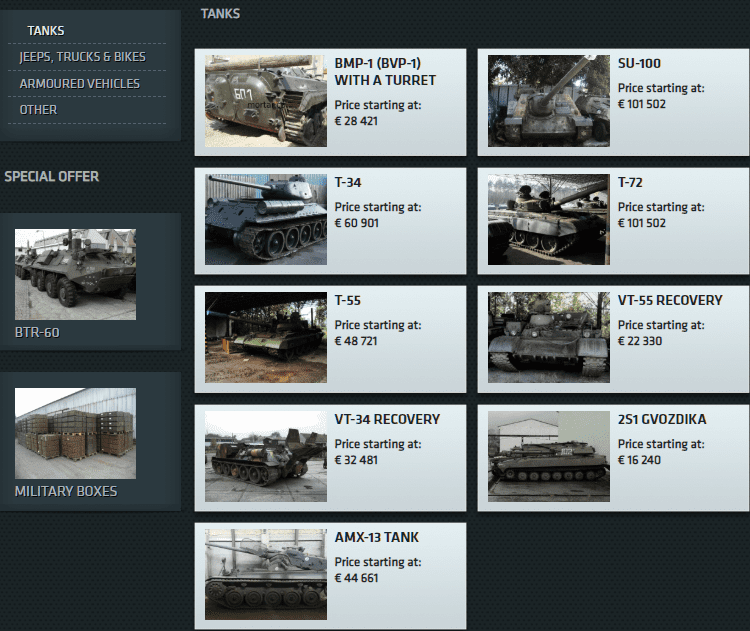Open the Armoured Vehicles category
The image size is (750, 631).
point(79,84)
